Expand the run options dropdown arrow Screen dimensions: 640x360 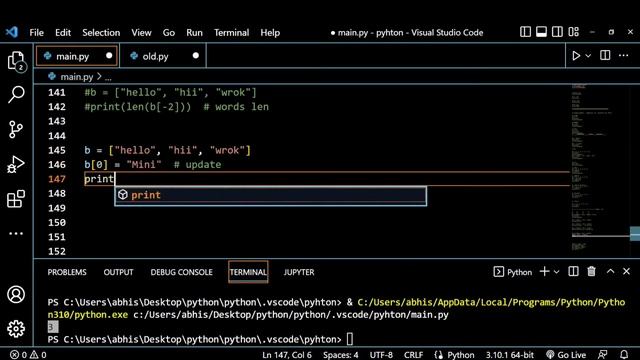588,56
